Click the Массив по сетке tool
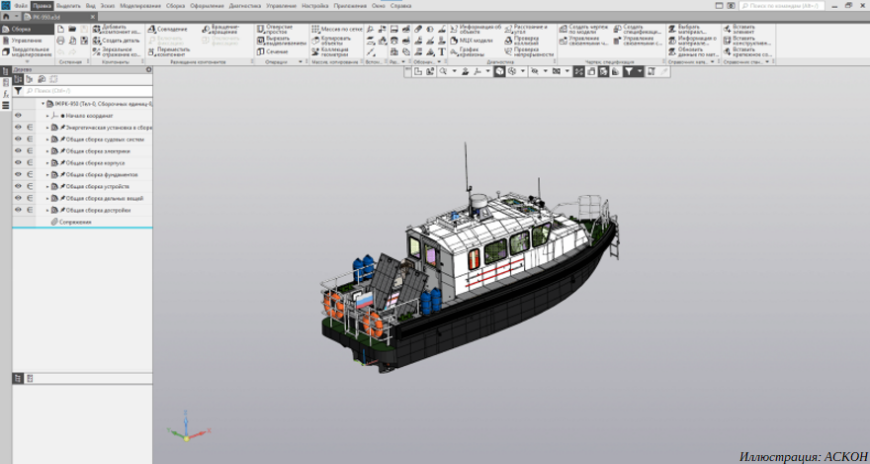870x464 pixels. pos(337,29)
